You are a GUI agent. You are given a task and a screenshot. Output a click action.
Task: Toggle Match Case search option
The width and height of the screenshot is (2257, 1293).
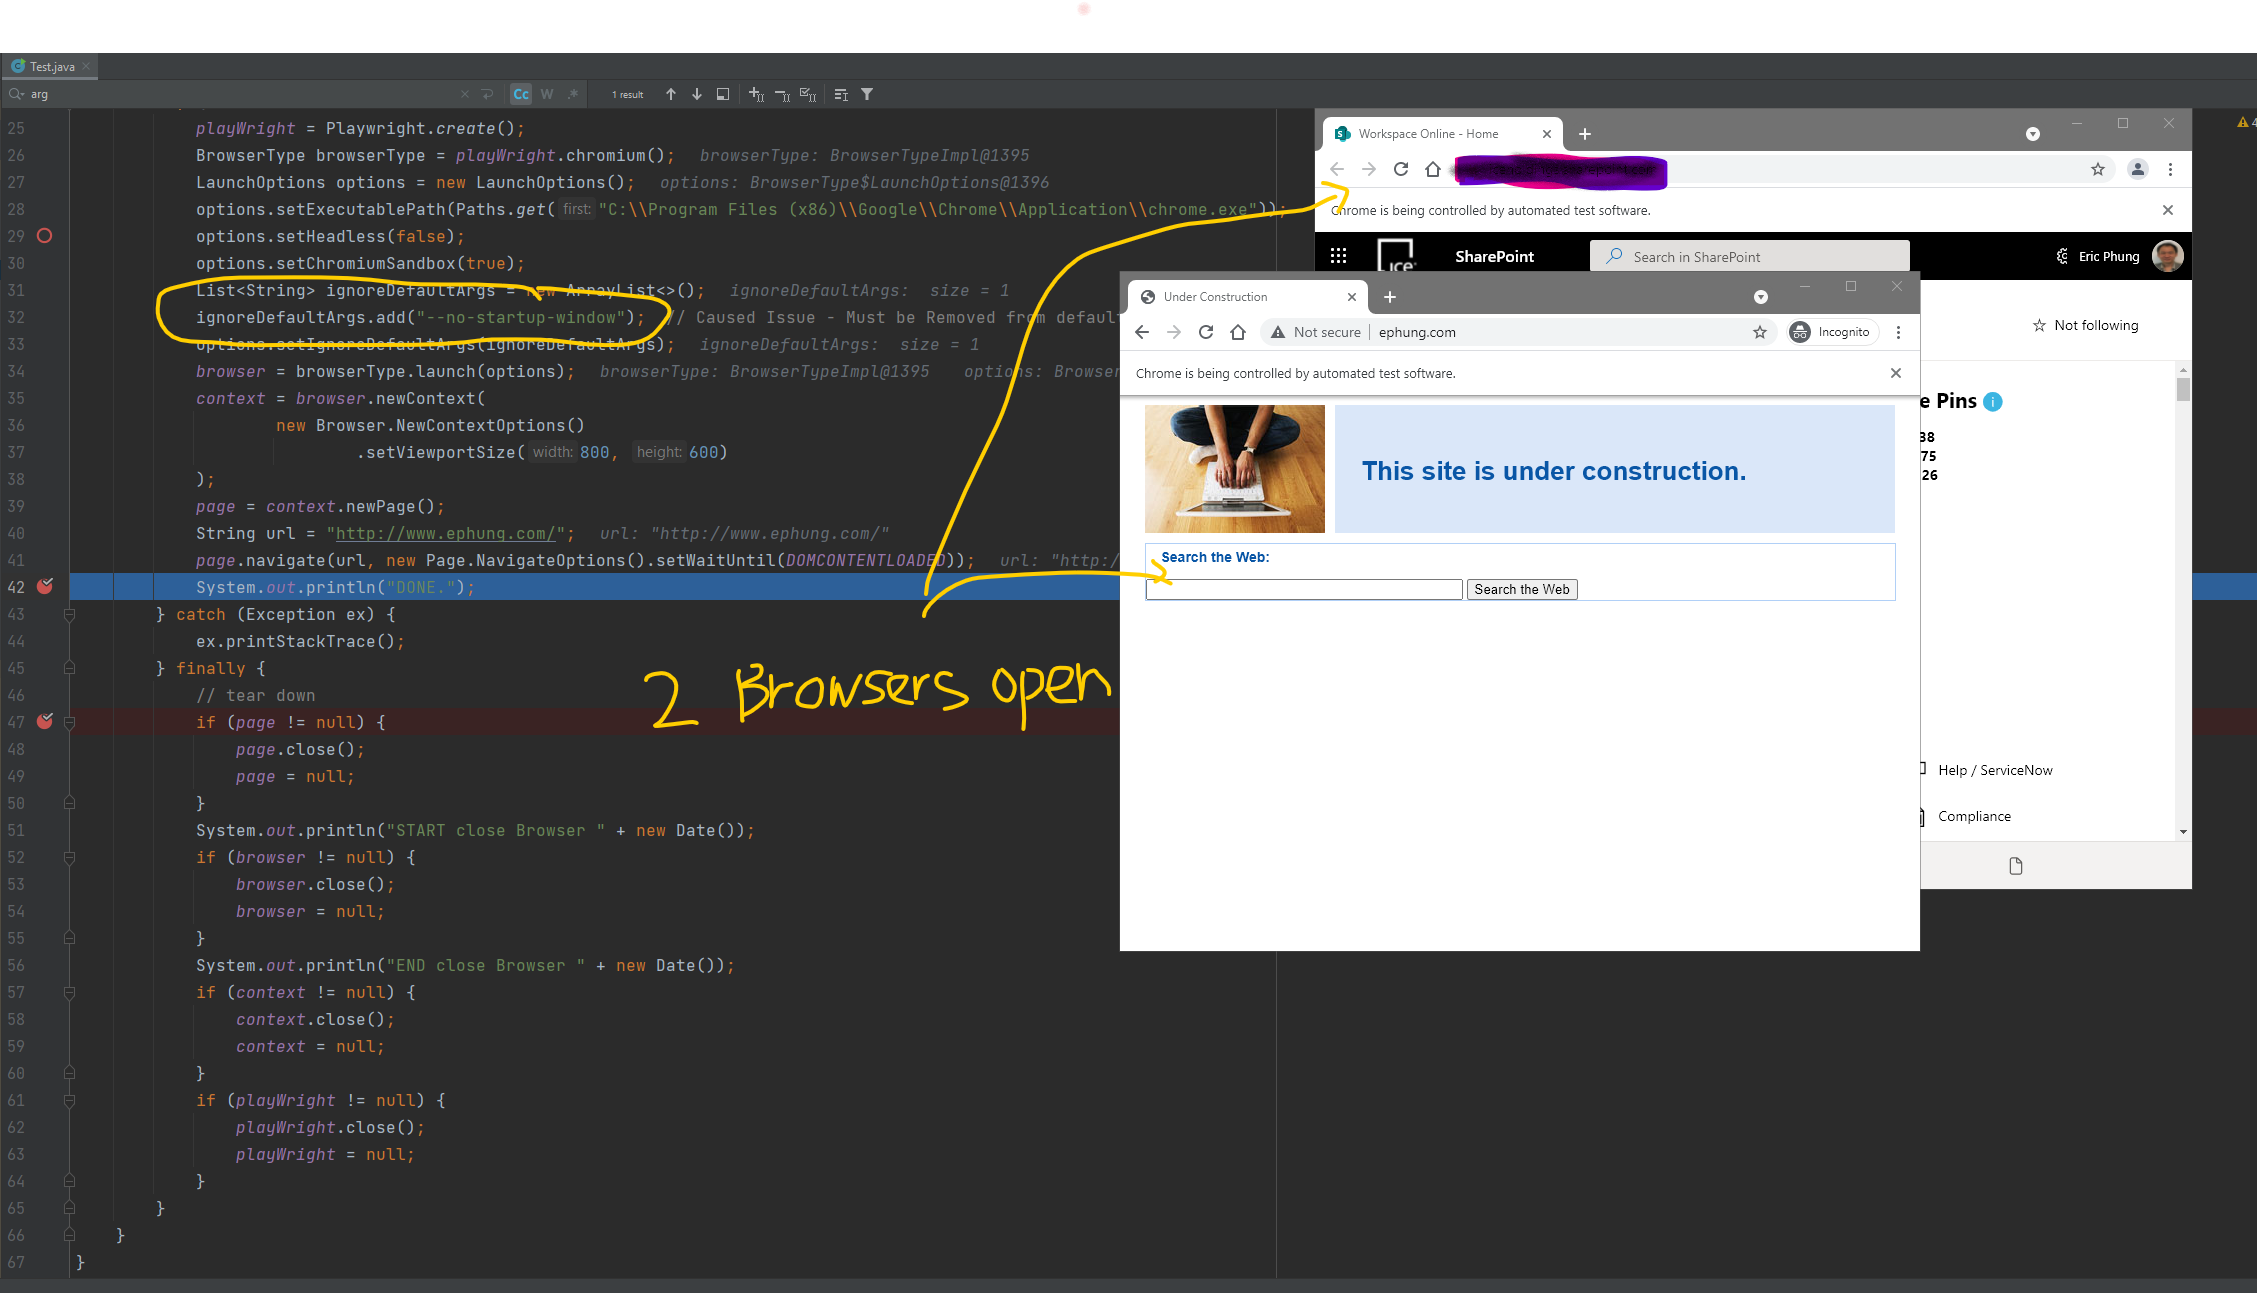click(x=521, y=94)
